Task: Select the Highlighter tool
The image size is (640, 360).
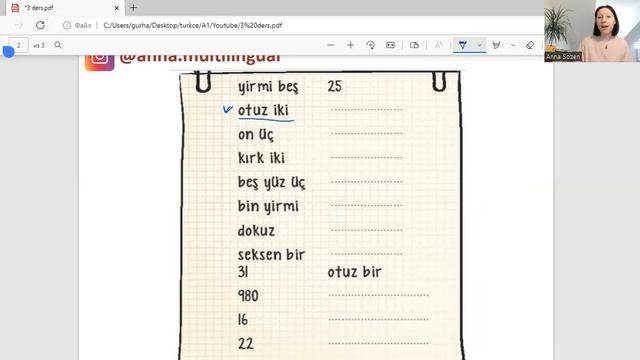Action: (496, 45)
